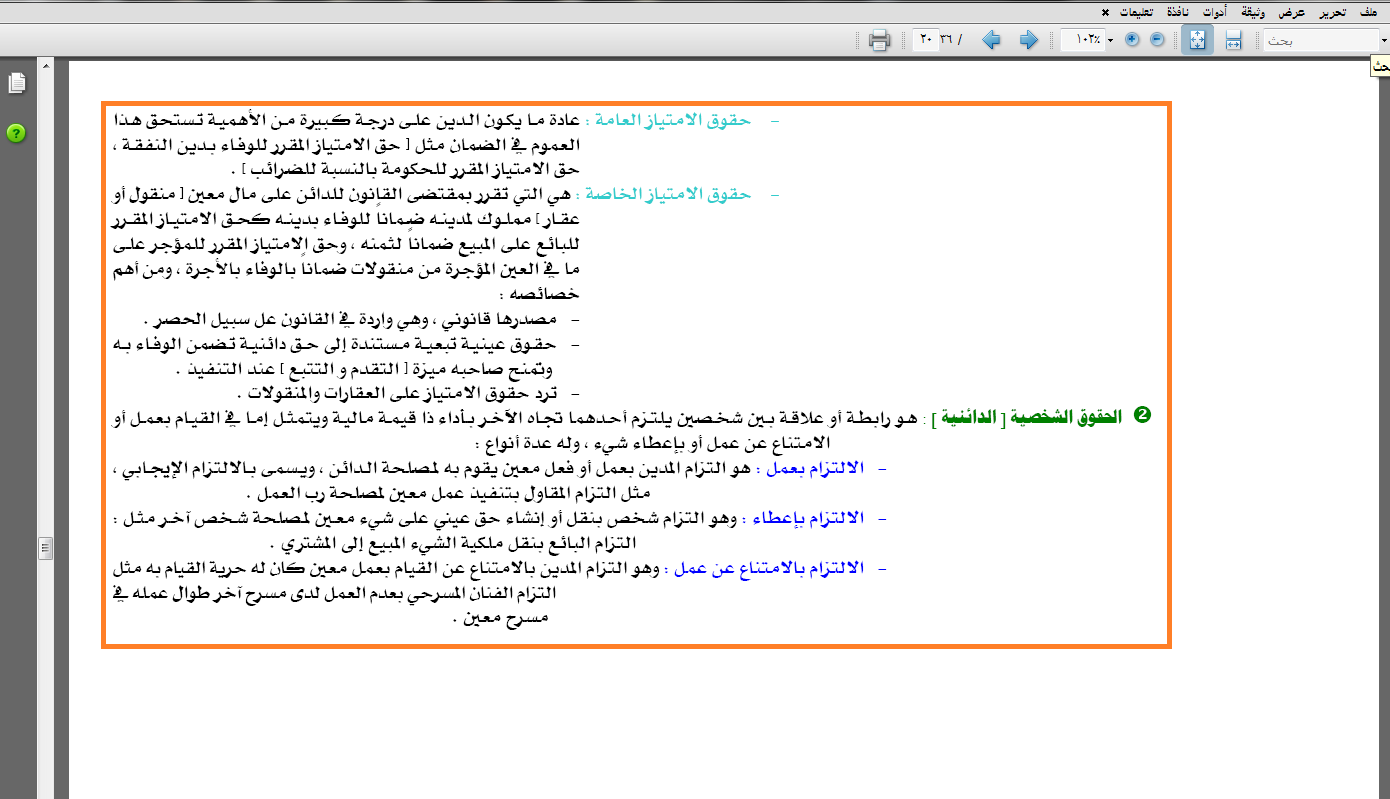Open the search options dropdown arrow
Viewport: 1390px width, 799px height.
tap(1384, 41)
